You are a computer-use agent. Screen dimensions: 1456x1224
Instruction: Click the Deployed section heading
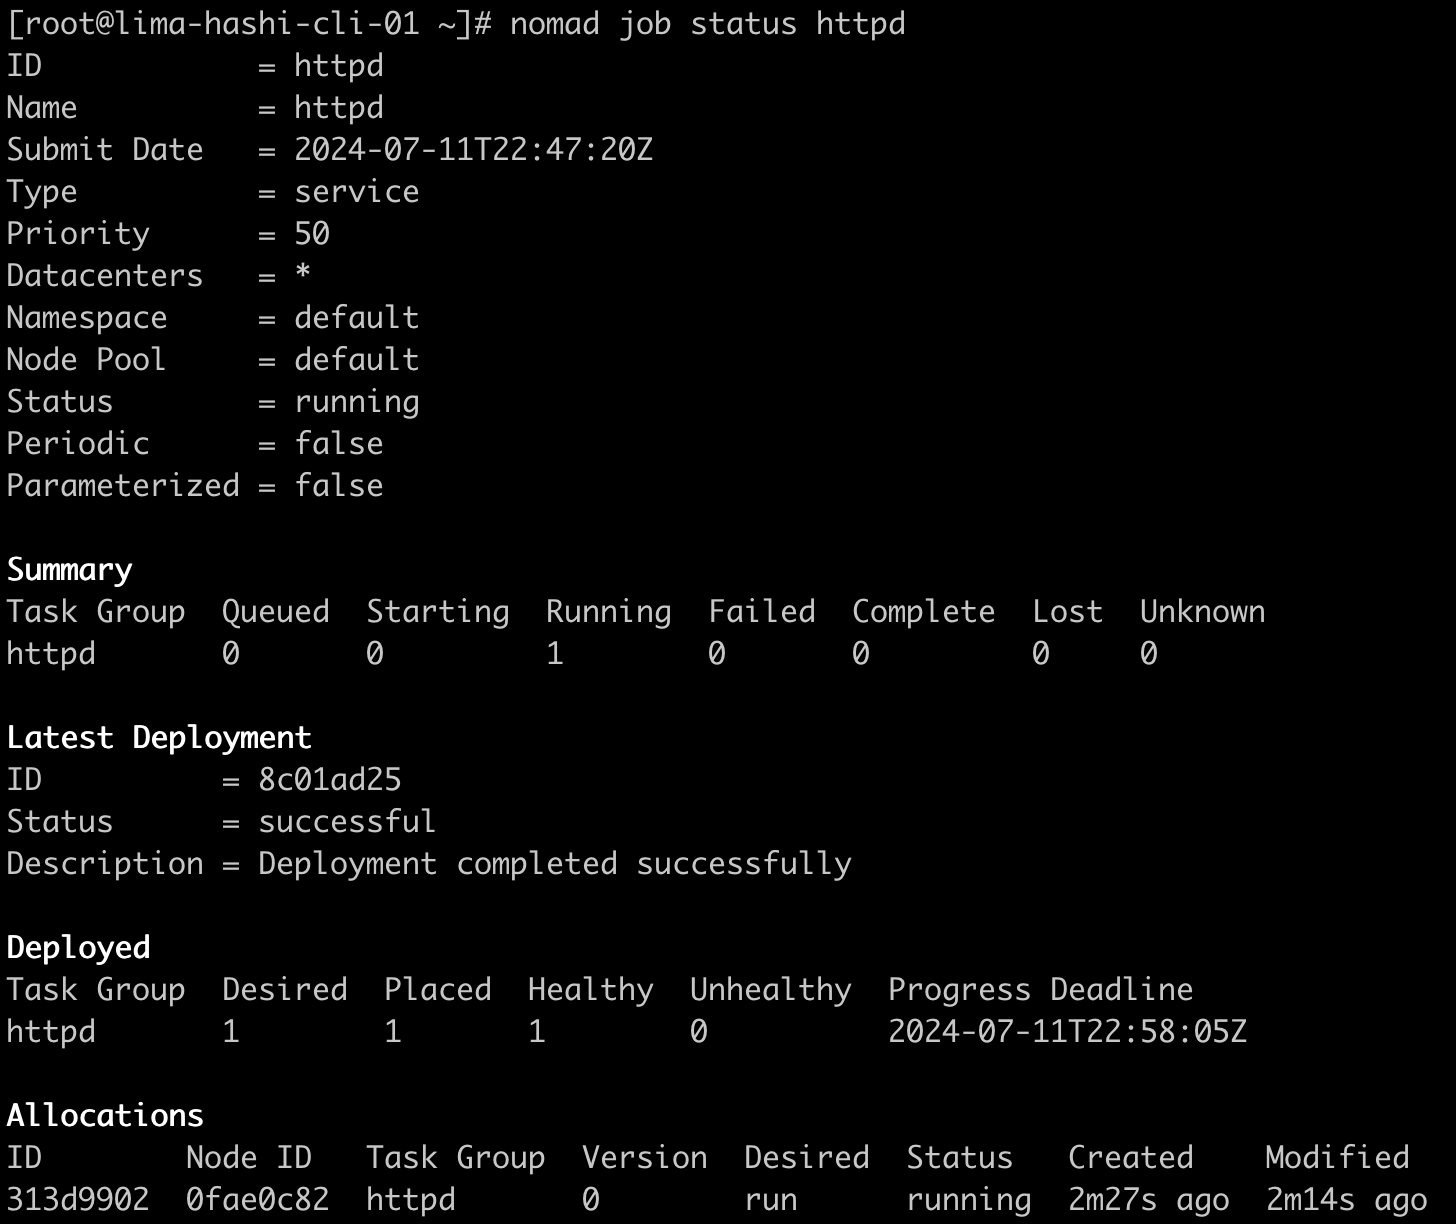point(78,948)
